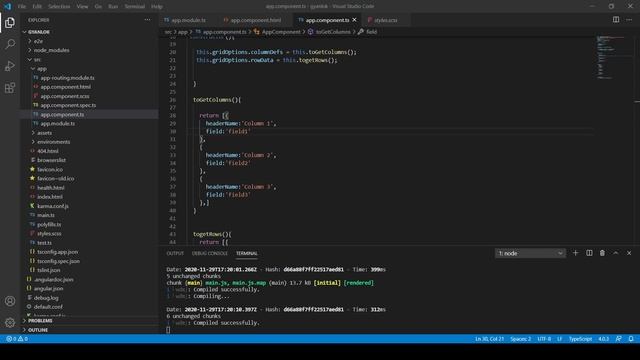Open the Help menu

click(x=157, y=7)
